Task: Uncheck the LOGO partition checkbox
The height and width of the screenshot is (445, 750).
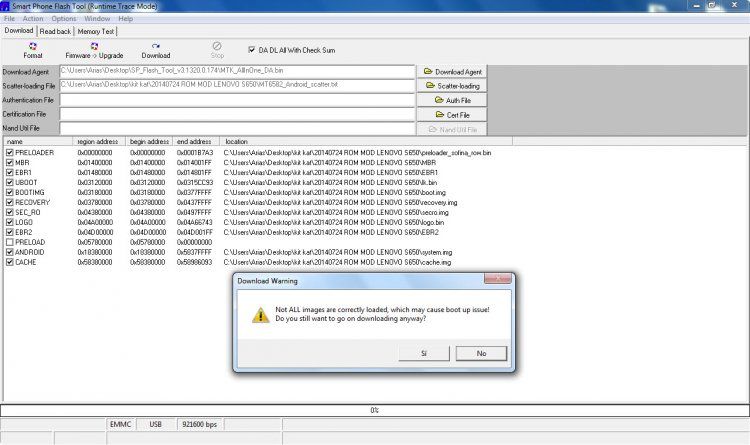Action: (x=10, y=222)
